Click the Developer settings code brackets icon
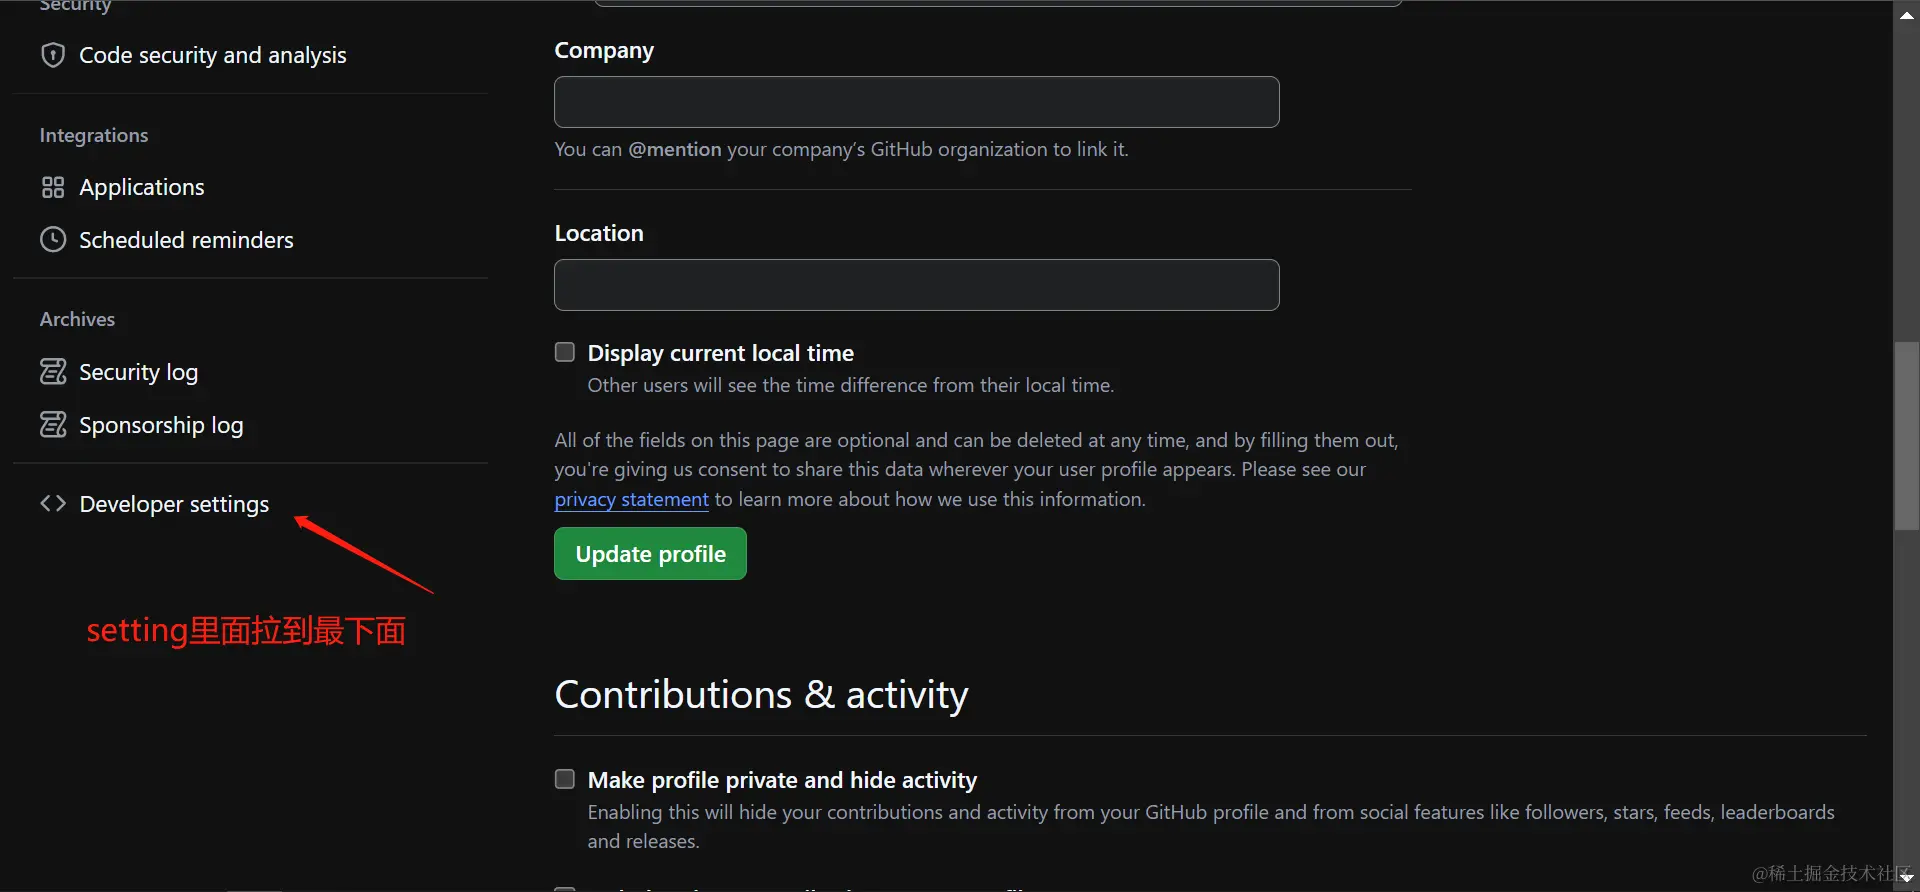1920x892 pixels. [53, 503]
